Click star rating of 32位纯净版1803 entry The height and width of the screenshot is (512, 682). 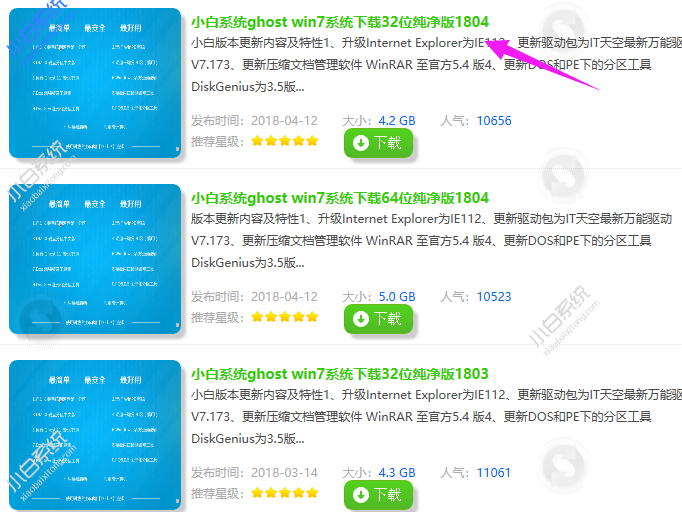284,493
